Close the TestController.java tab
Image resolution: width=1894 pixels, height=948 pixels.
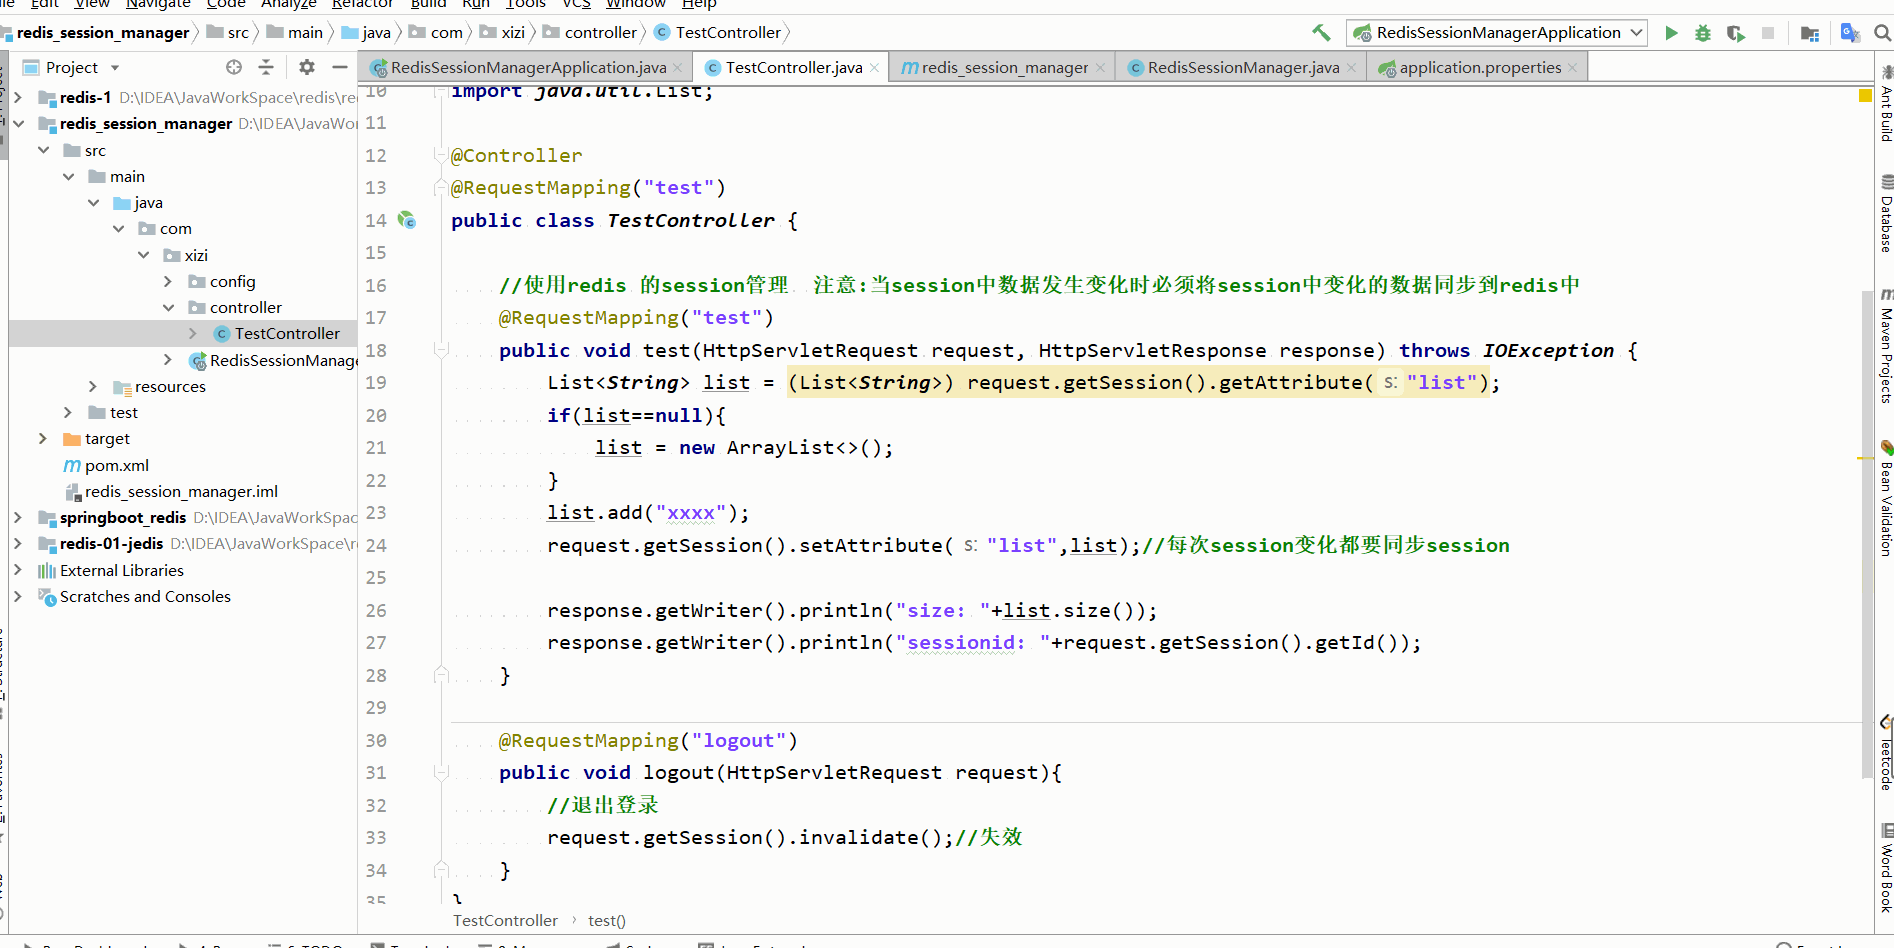pyautogui.click(x=874, y=67)
